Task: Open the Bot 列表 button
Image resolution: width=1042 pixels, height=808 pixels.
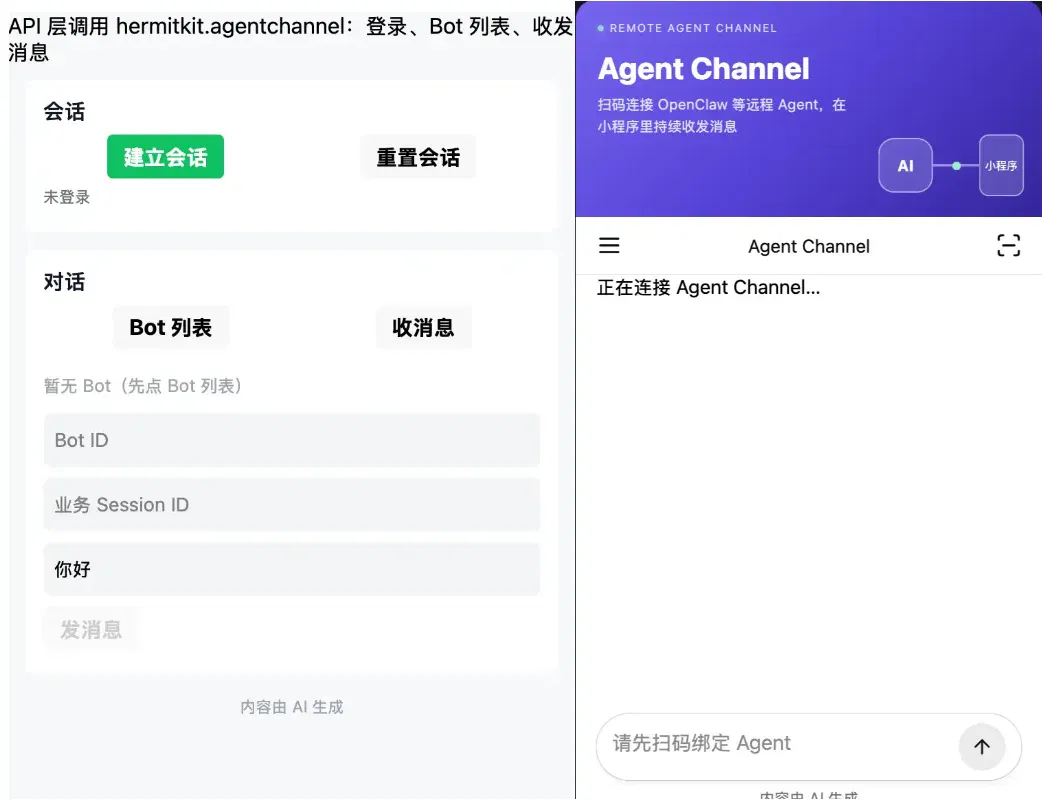Action: [x=171, y=327]
